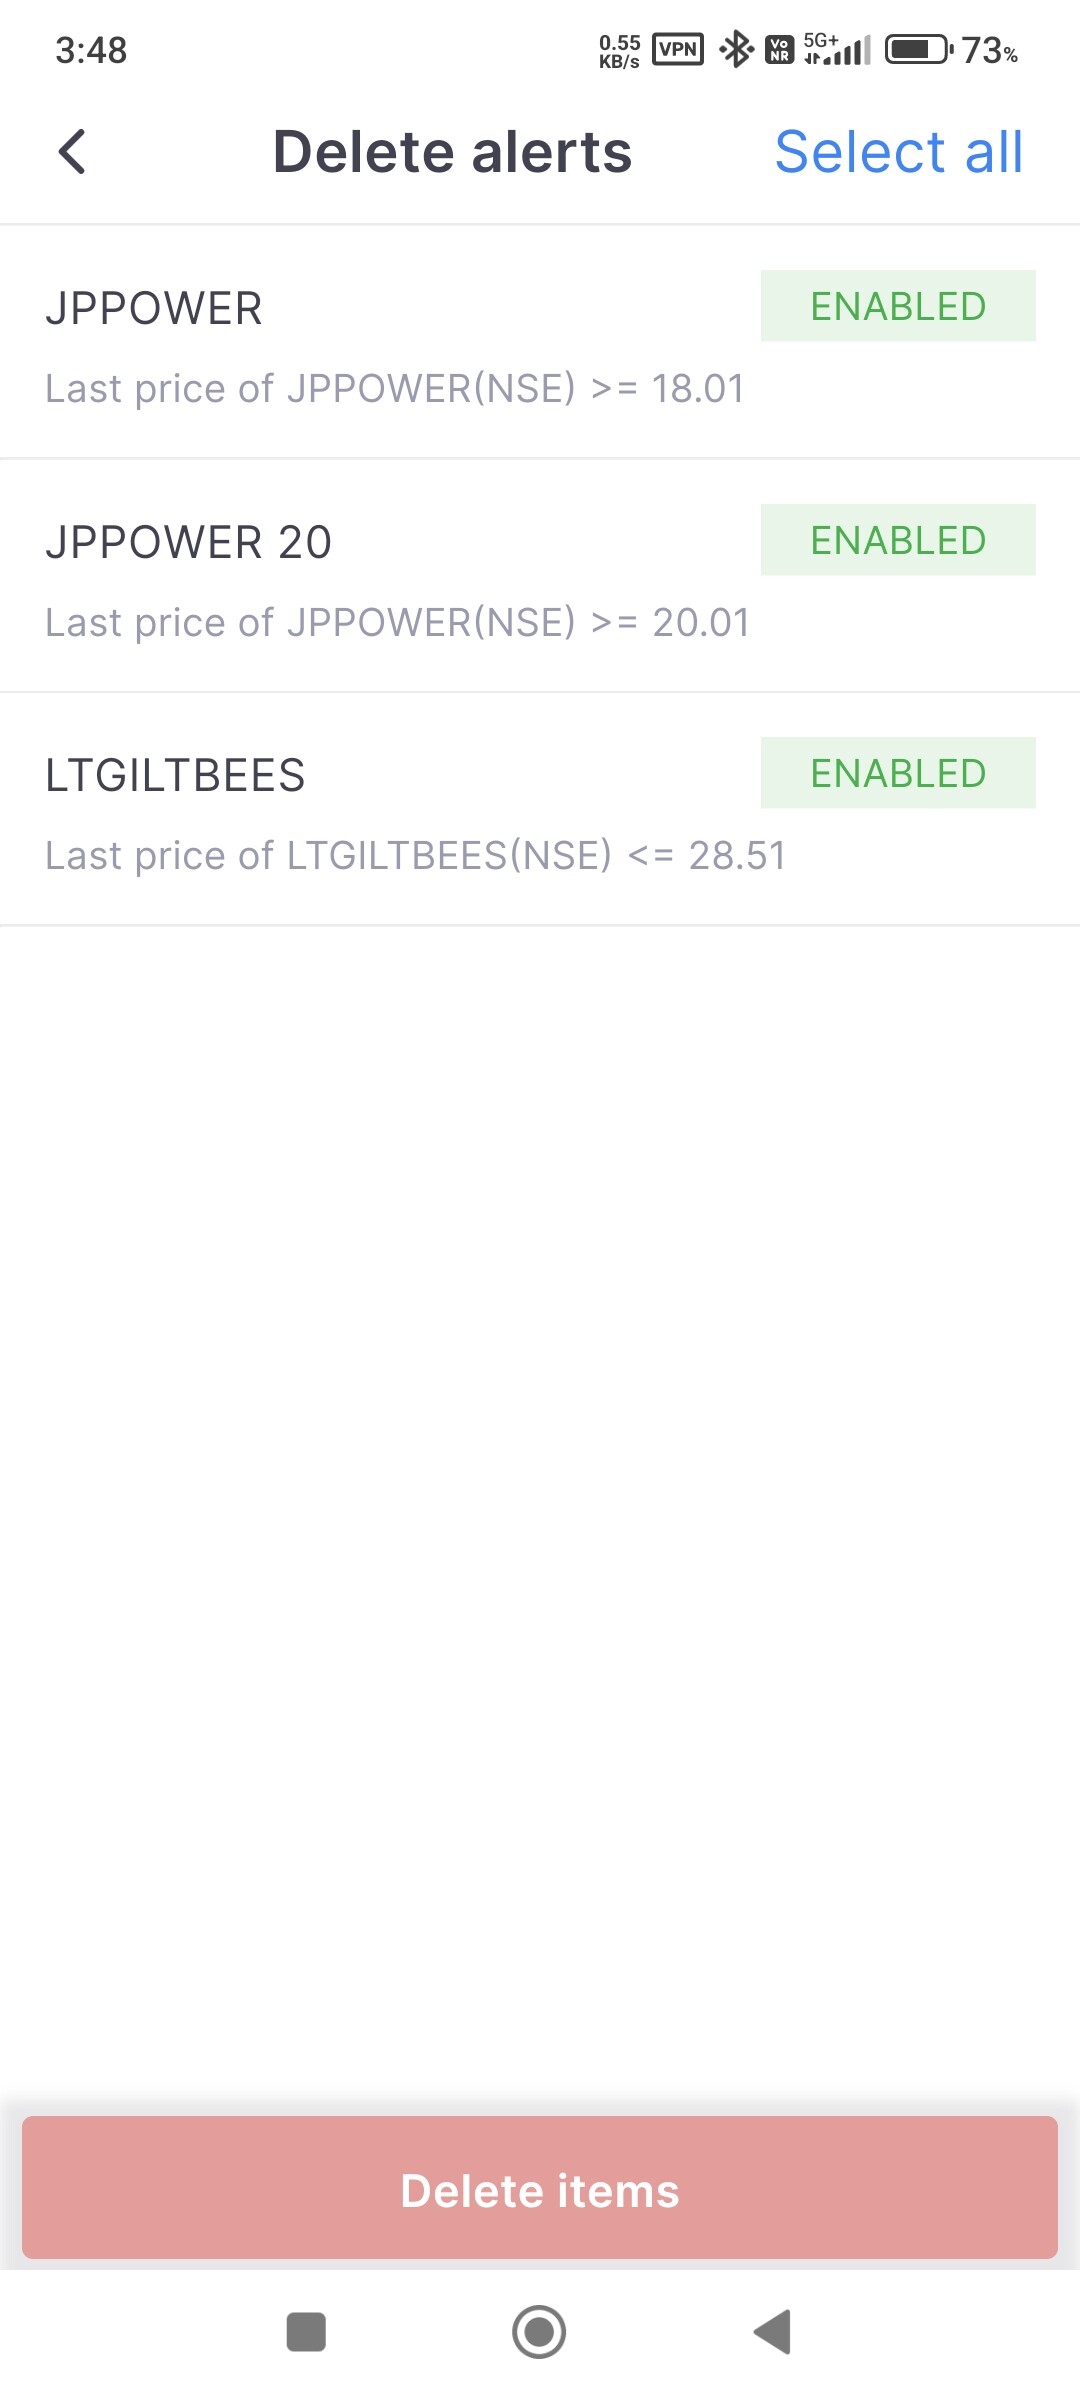Tap Android recent apps square icon
This screenshot has width=1080, height=2400.
[306, 2332]
